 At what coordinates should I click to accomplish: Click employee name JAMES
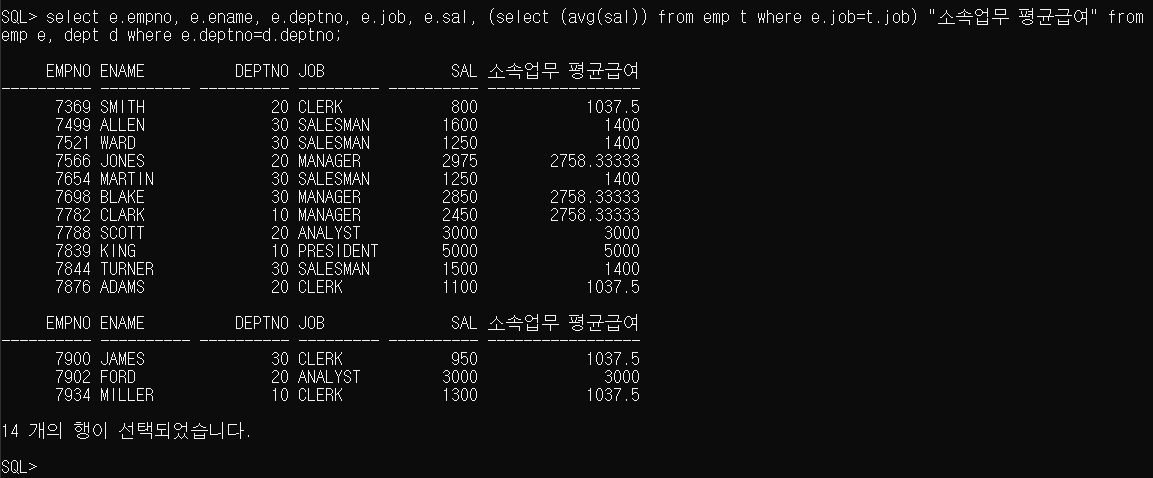click(122, 360)
